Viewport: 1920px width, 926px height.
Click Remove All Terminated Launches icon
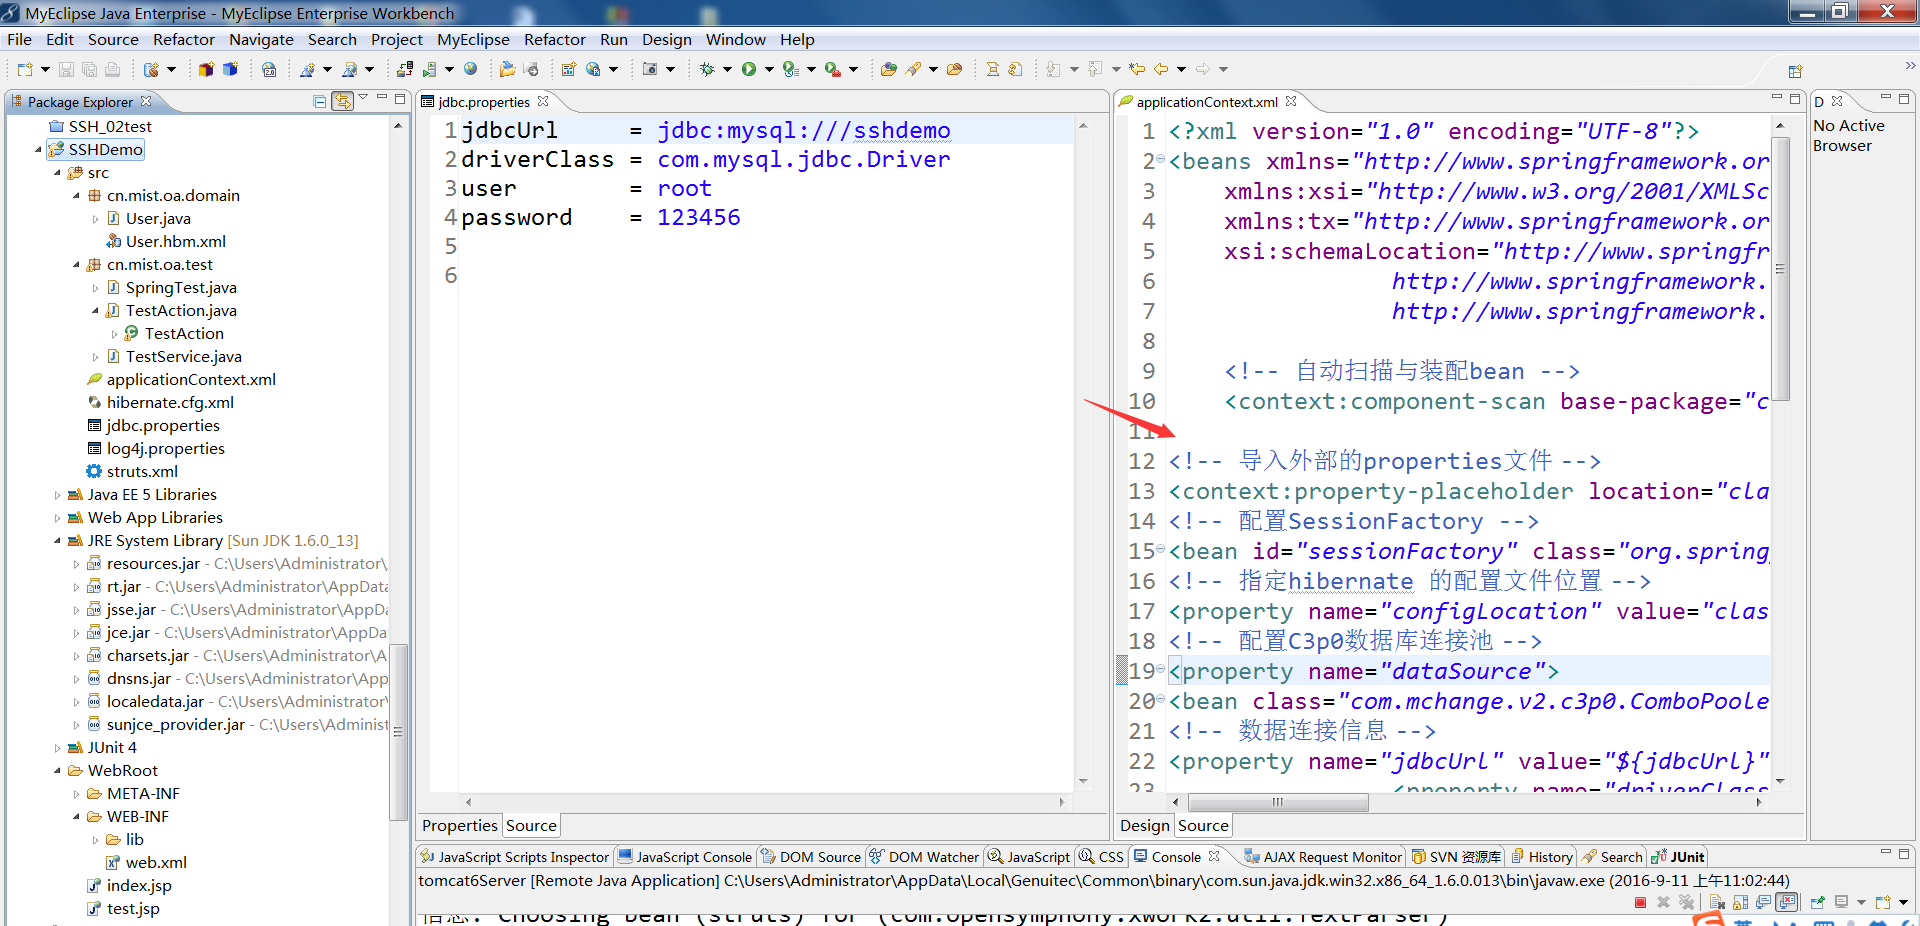1686,902
